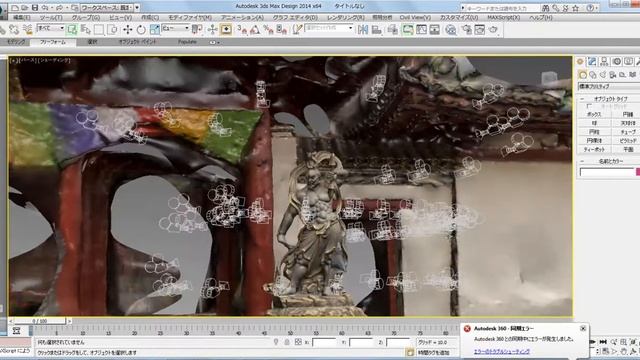Open the Named Selection Sets dropdown
Image resolution: width=640 pixels, height=360 pixels.
(x=329, y=28)
